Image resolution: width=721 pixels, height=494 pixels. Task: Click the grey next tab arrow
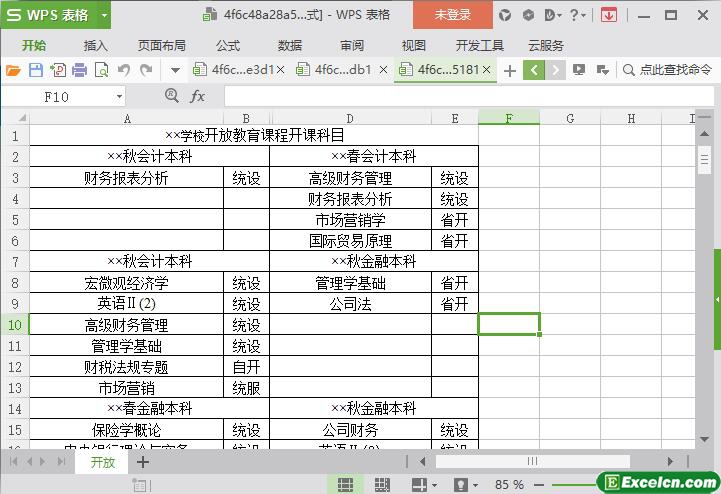tap(555, 70)
